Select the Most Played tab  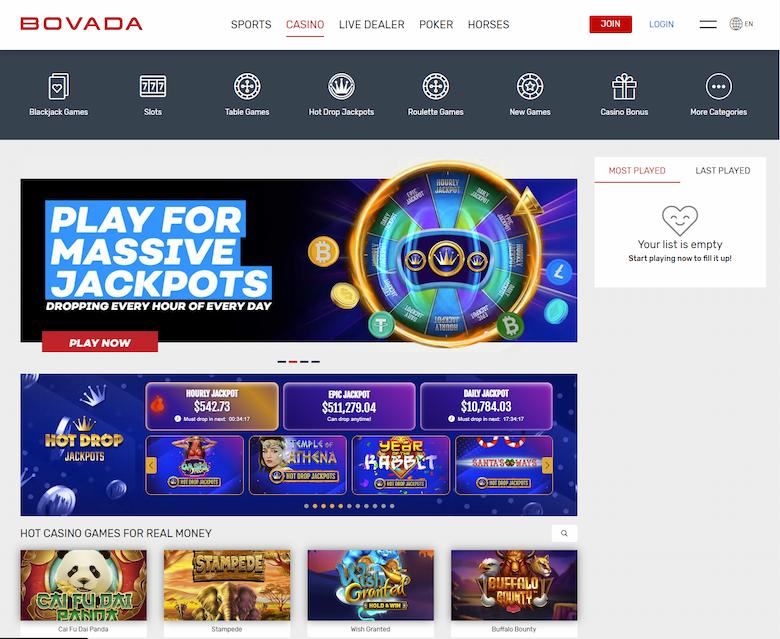(637, 171)
